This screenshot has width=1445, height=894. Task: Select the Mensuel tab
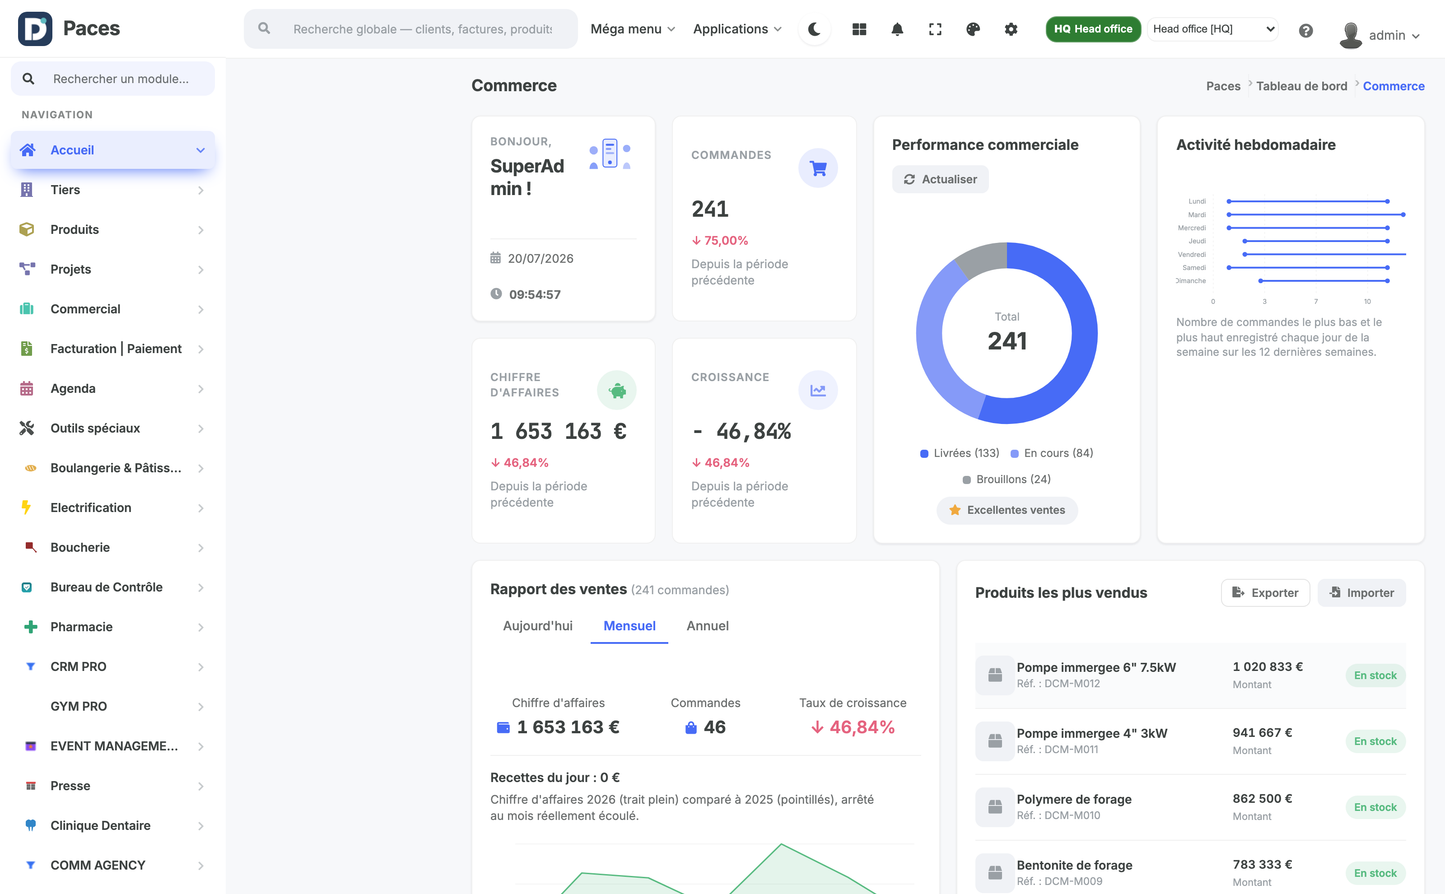tap(629, 626)
